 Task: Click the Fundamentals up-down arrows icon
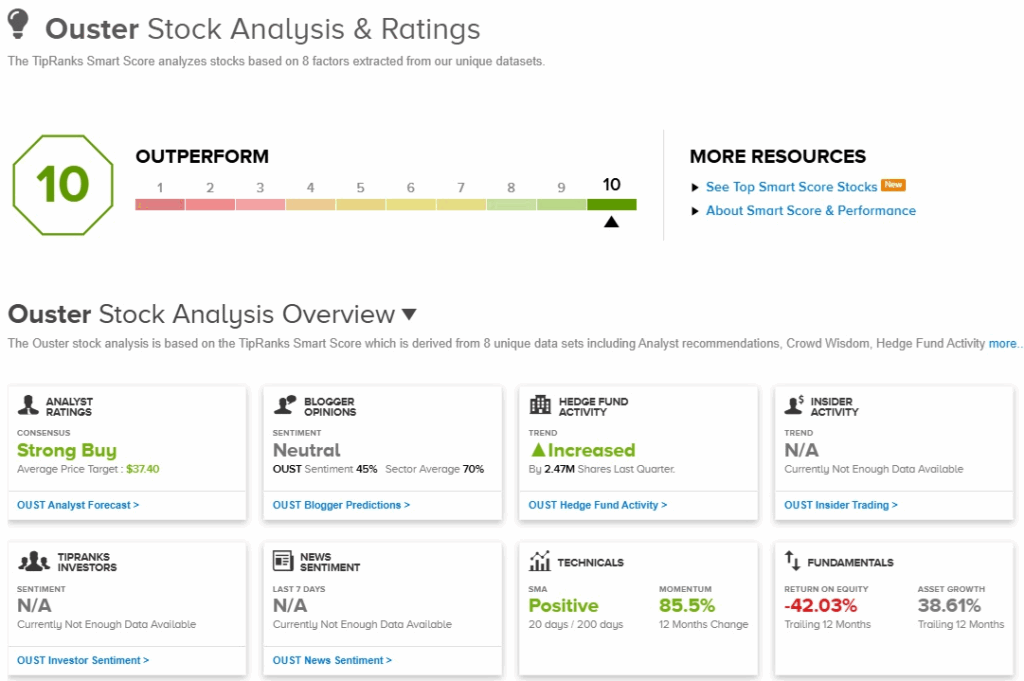[793, 561]
